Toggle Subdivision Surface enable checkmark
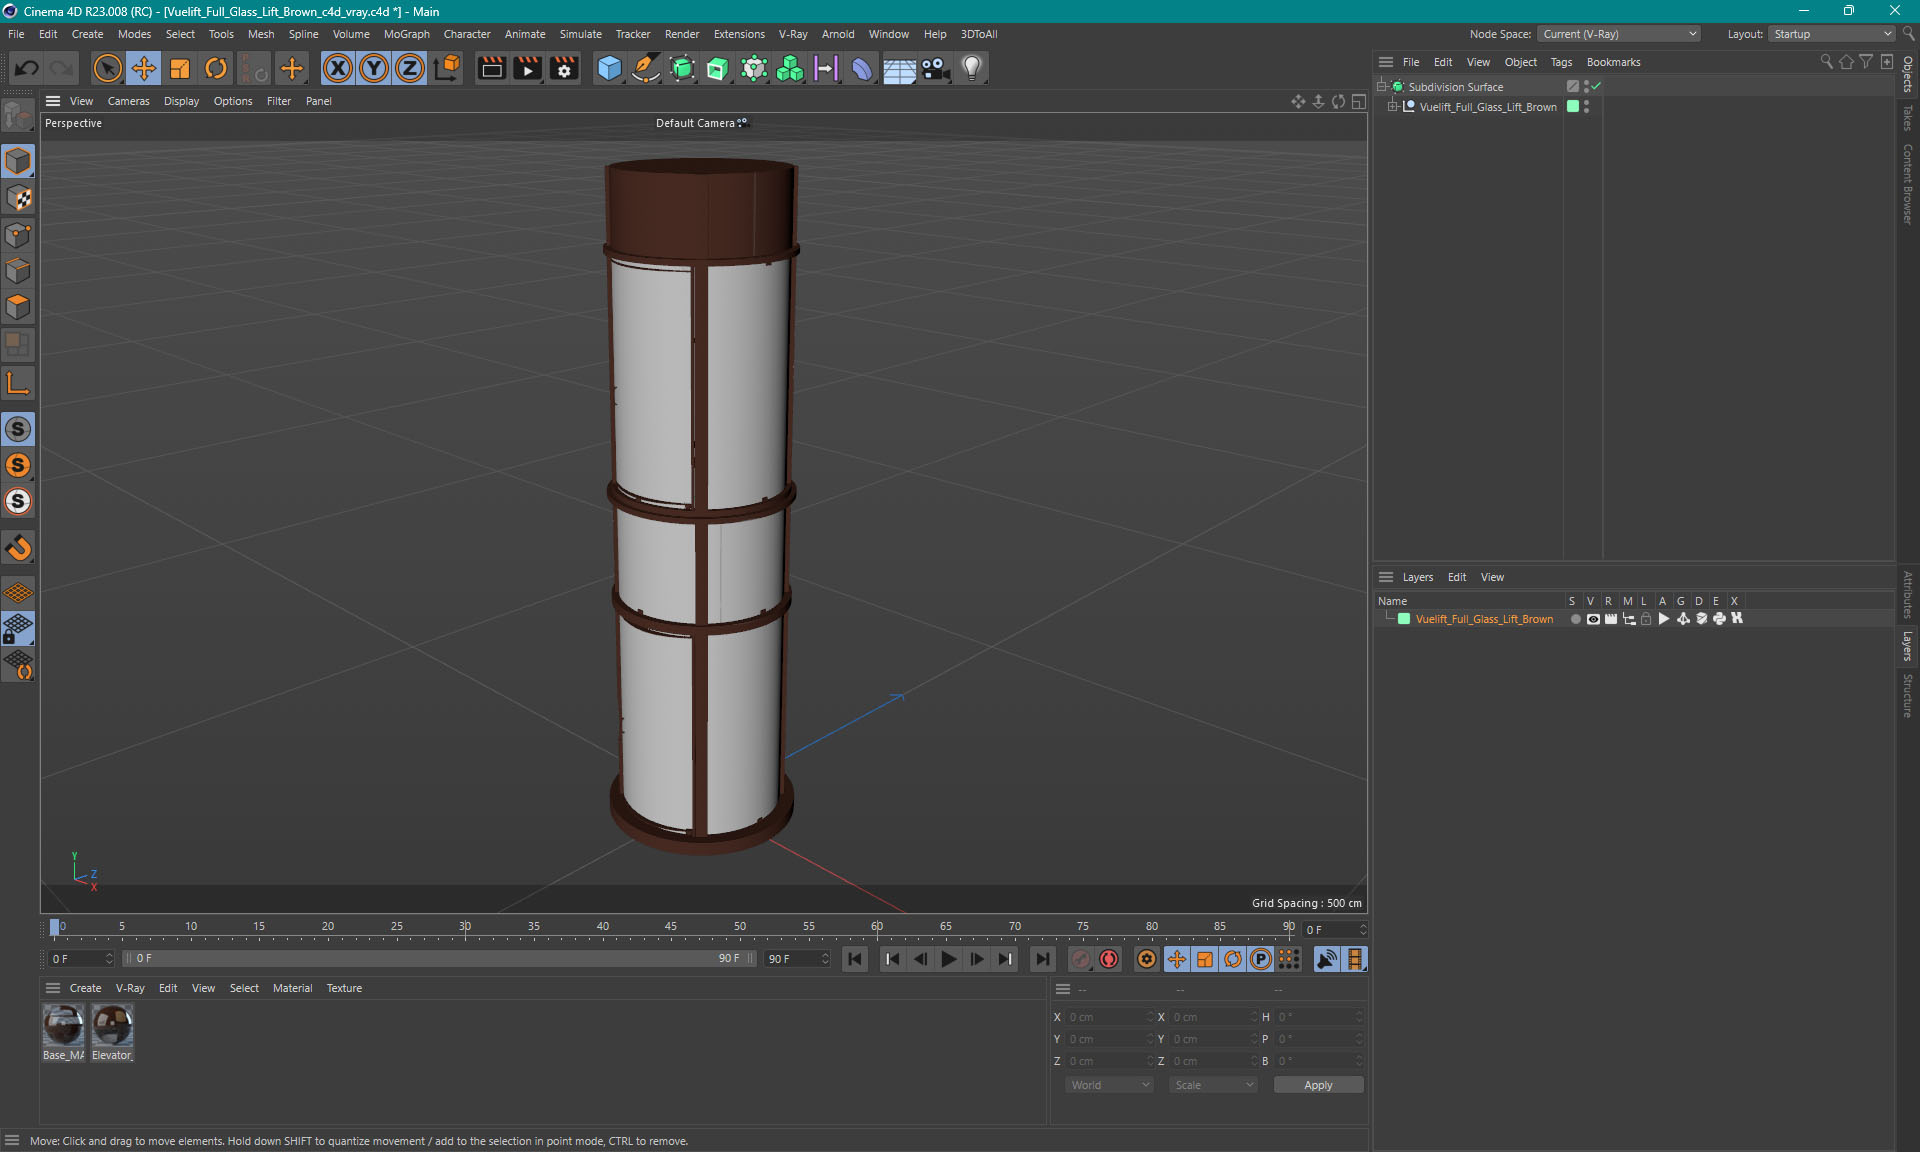1920x1152 pixels. pos(1597,86)
